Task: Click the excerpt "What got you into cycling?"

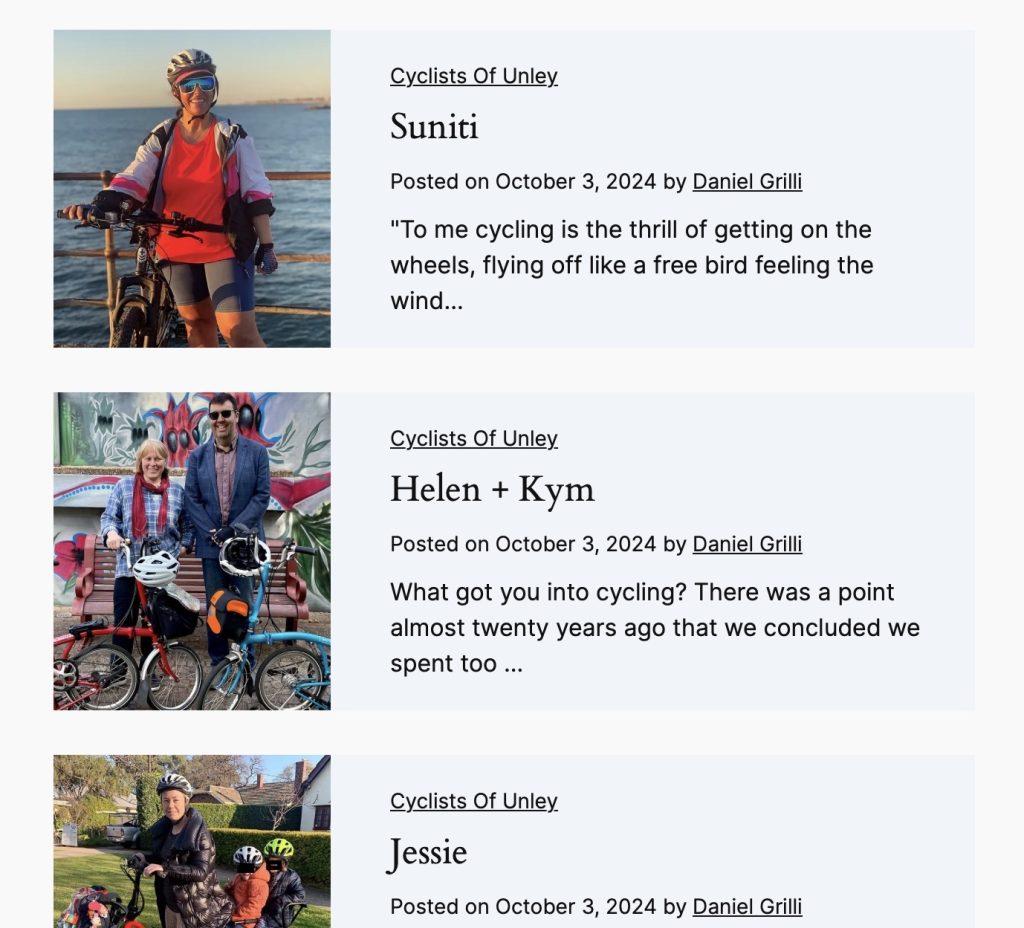Action: (x=654, y=627)
